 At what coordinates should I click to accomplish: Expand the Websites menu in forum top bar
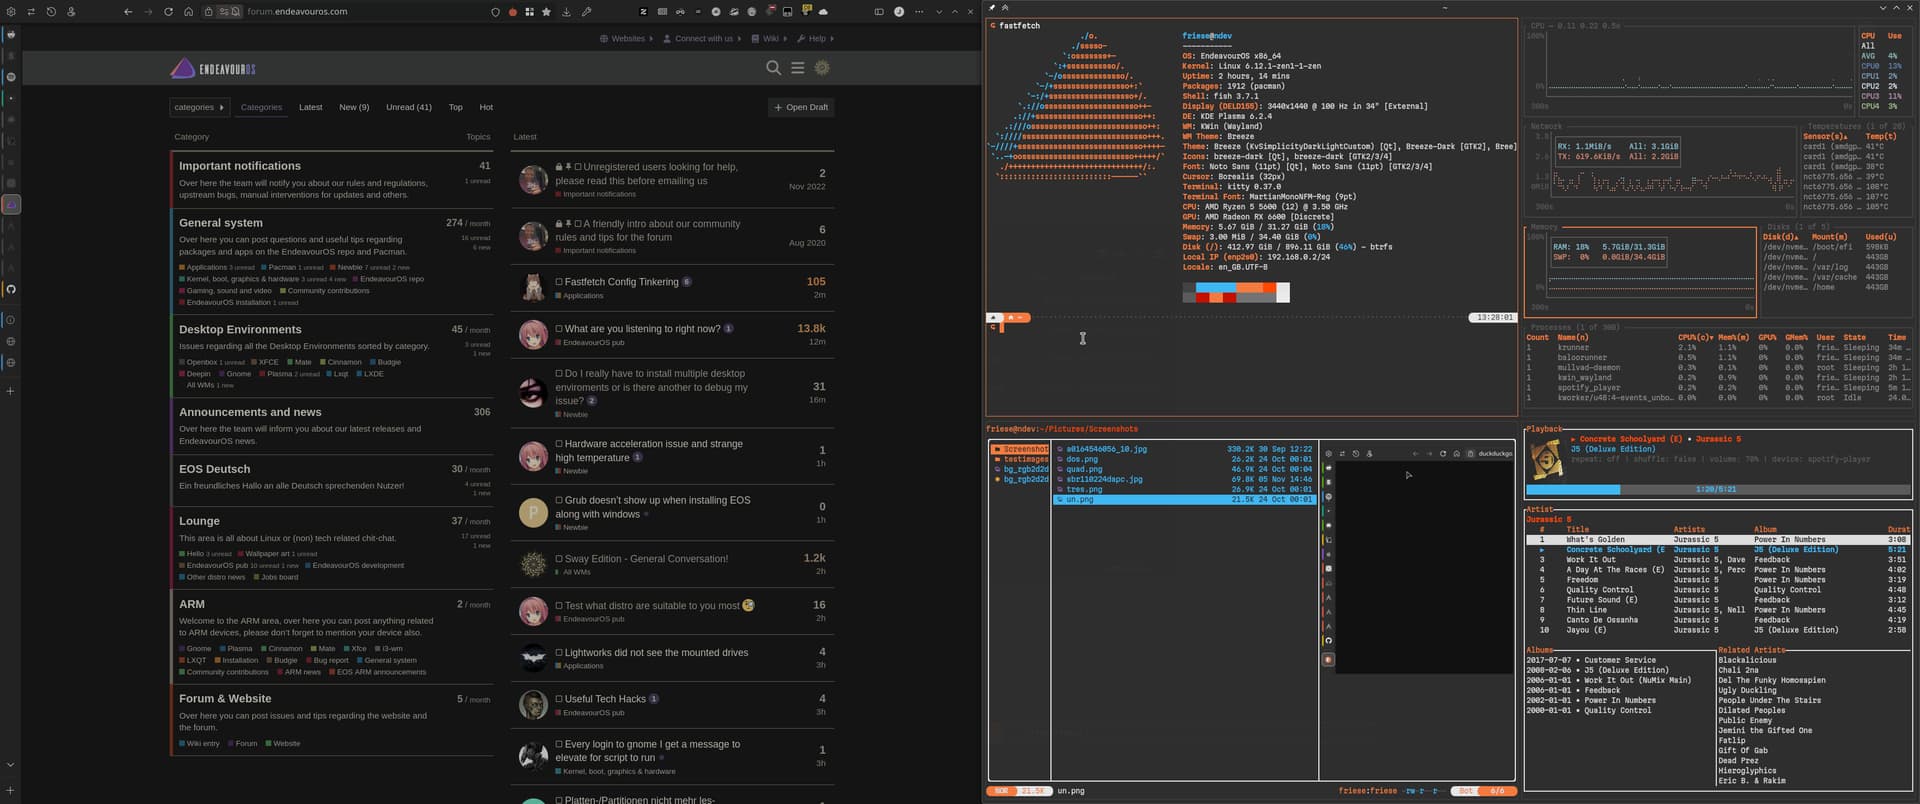[626, 39]
